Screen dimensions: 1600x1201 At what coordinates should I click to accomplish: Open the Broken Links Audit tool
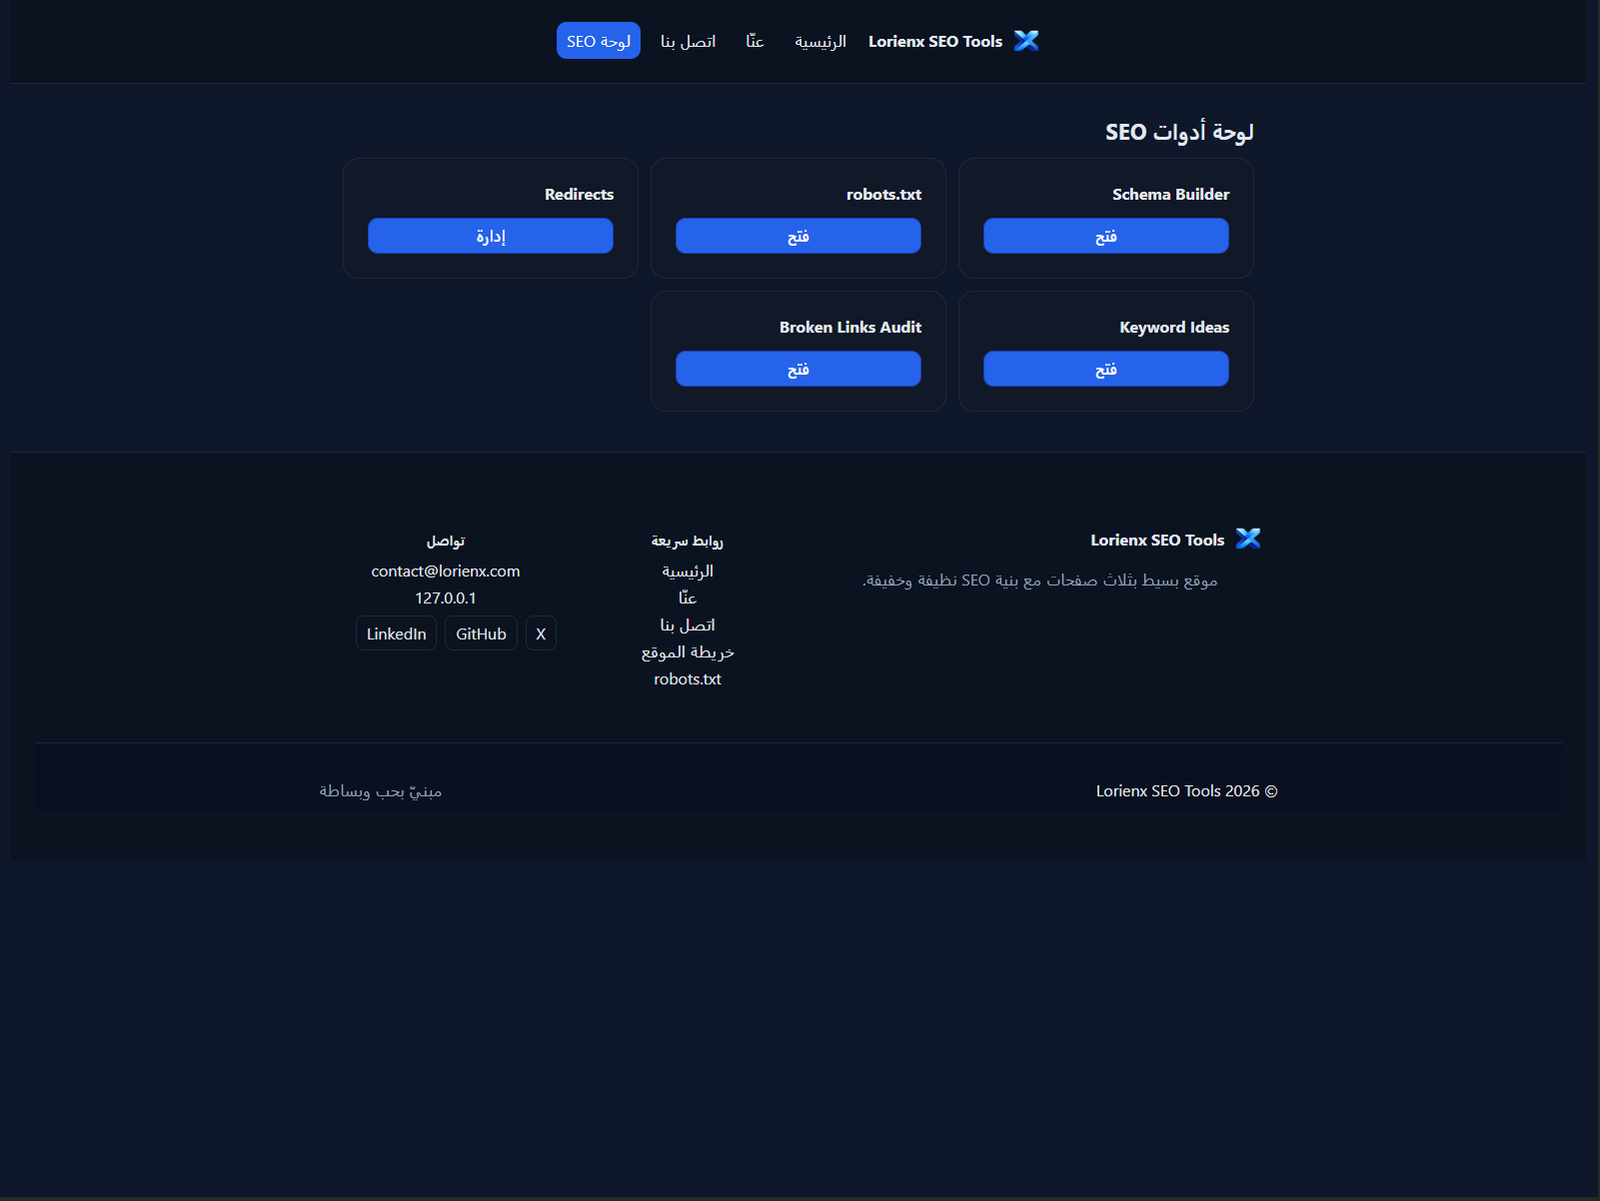(798, 368)
